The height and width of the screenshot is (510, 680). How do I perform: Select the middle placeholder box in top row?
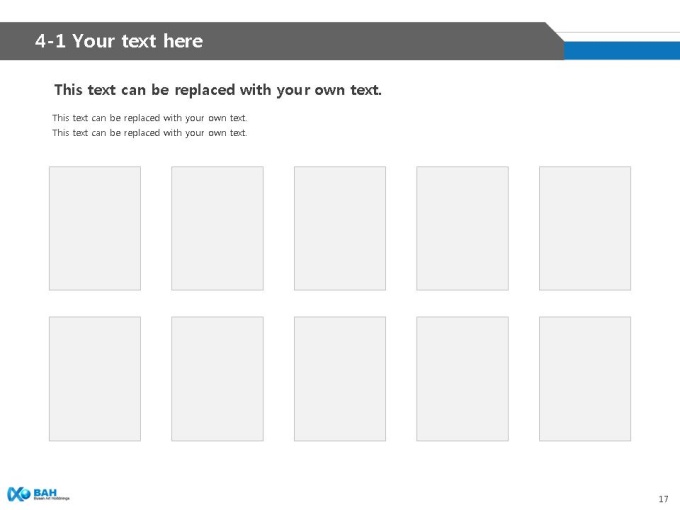tap(340, 228)
